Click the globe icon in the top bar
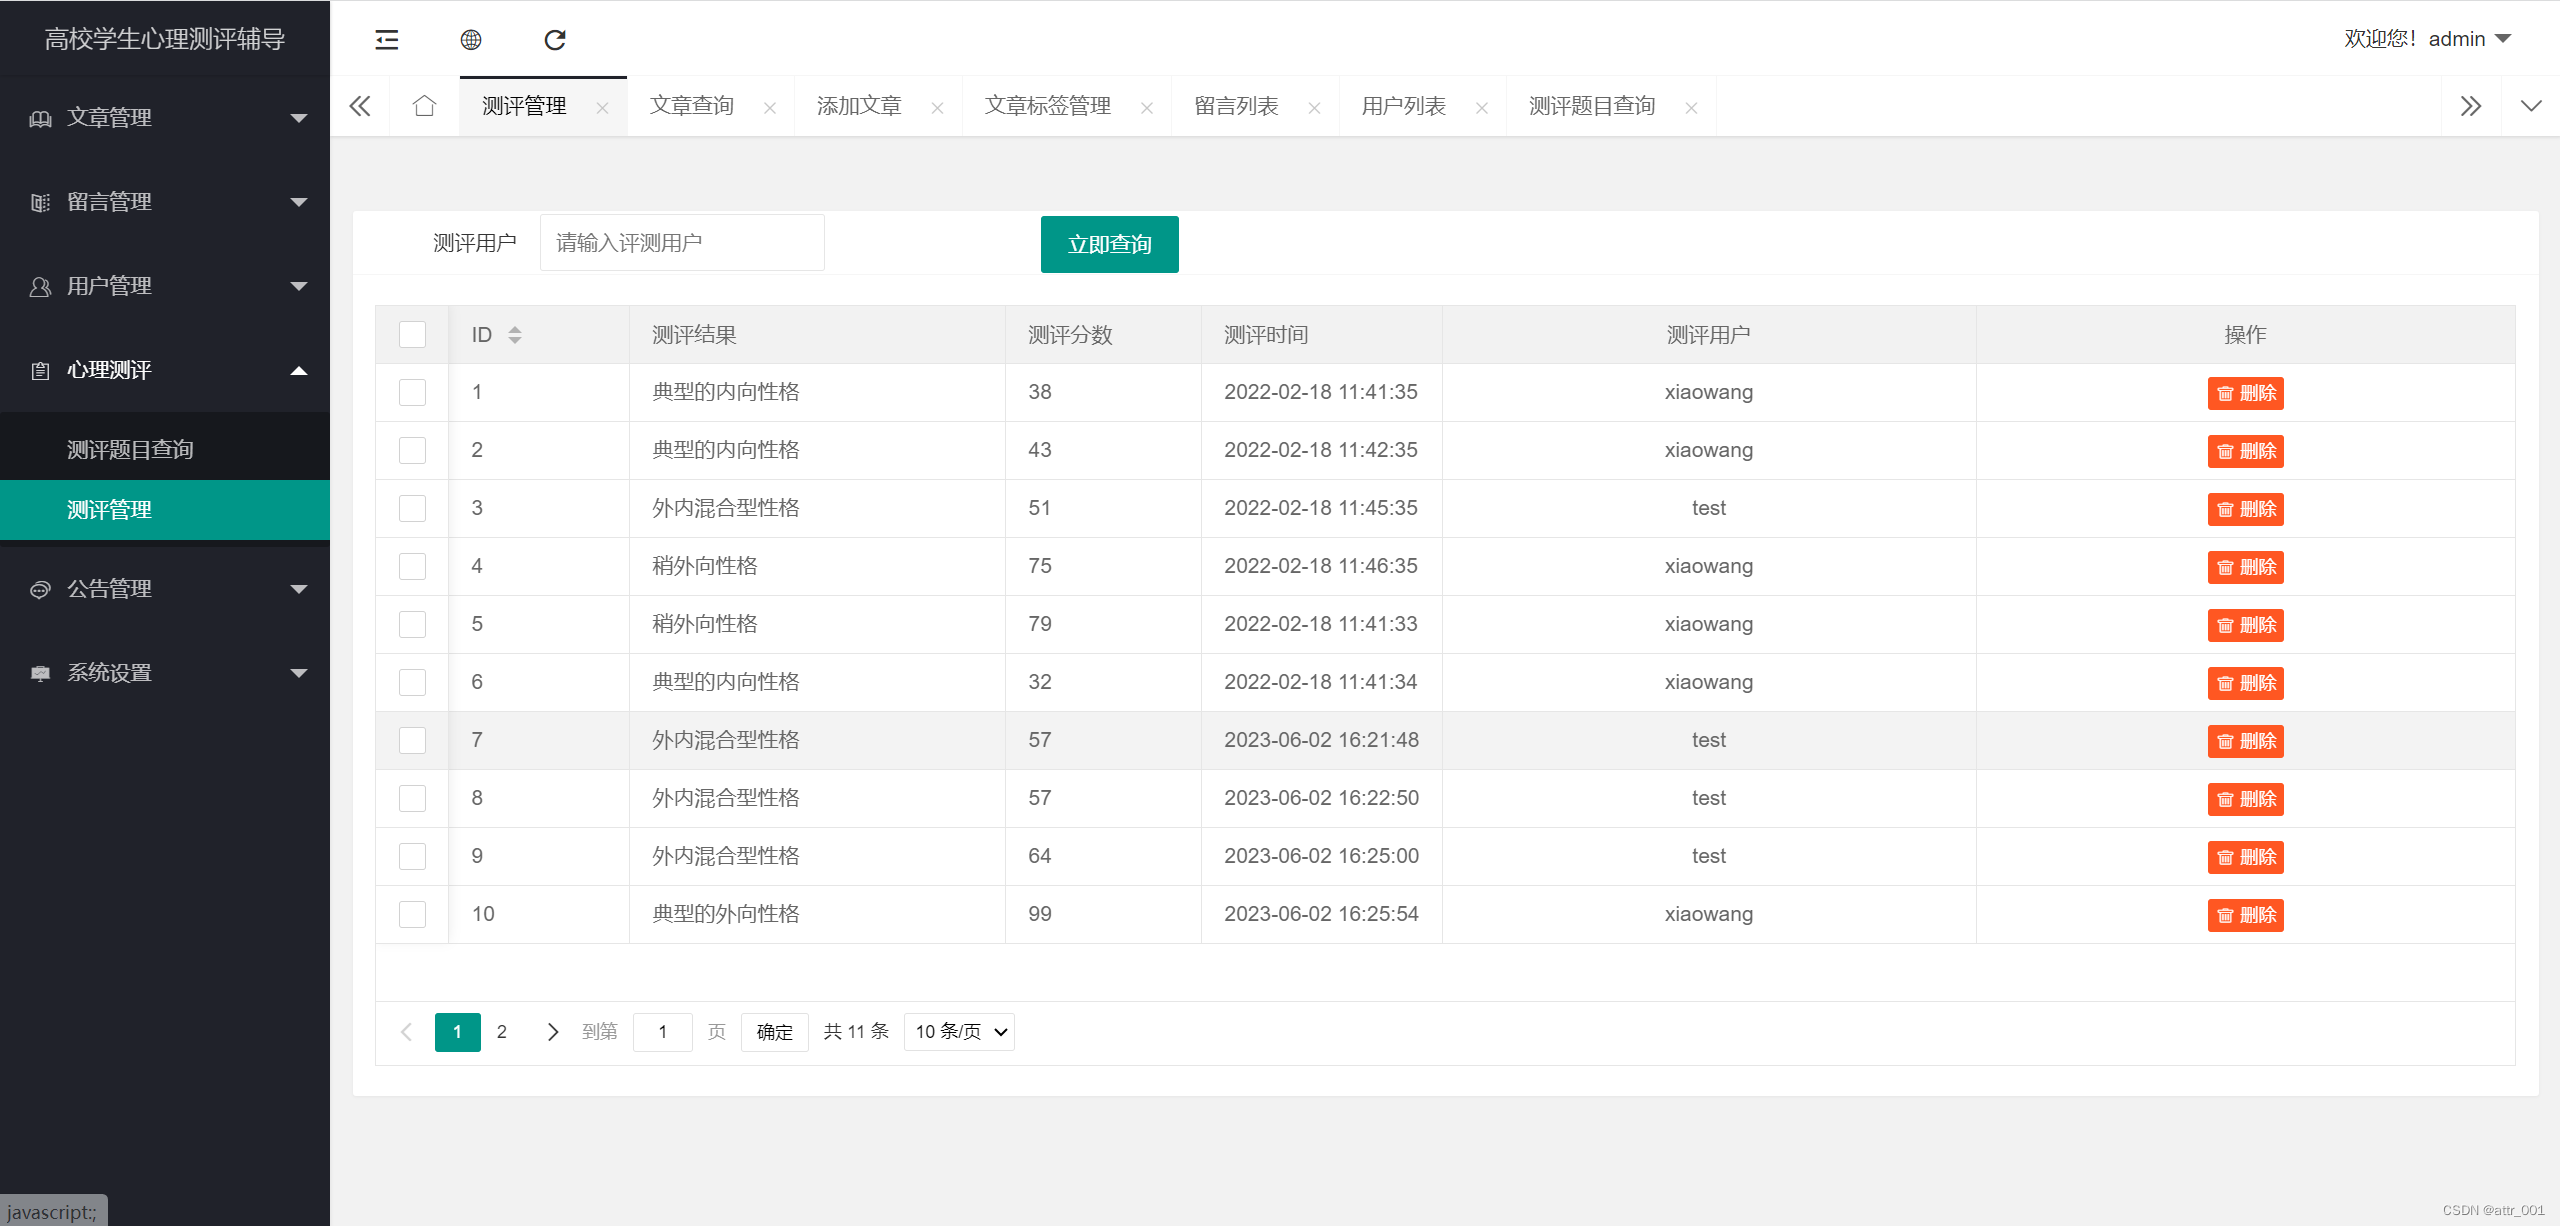This screenshot has height=1226, width=2560. (x=471, y=40)
